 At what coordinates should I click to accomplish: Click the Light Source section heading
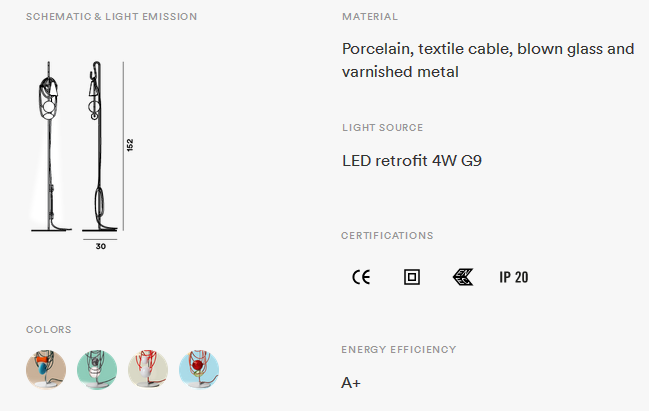pyautogui.click(x=382, y=127)
